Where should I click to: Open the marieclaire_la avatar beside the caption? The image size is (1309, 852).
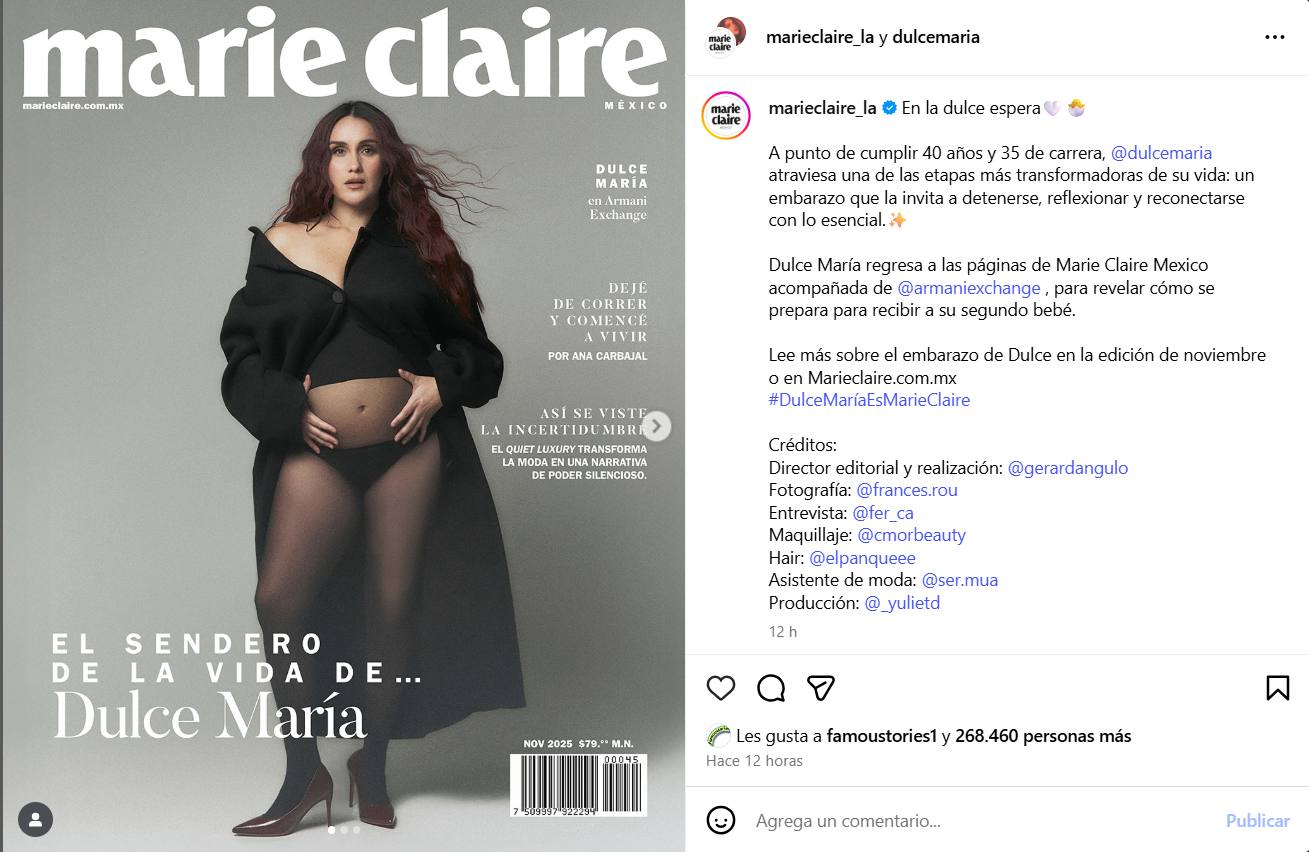tap(726, 114)
